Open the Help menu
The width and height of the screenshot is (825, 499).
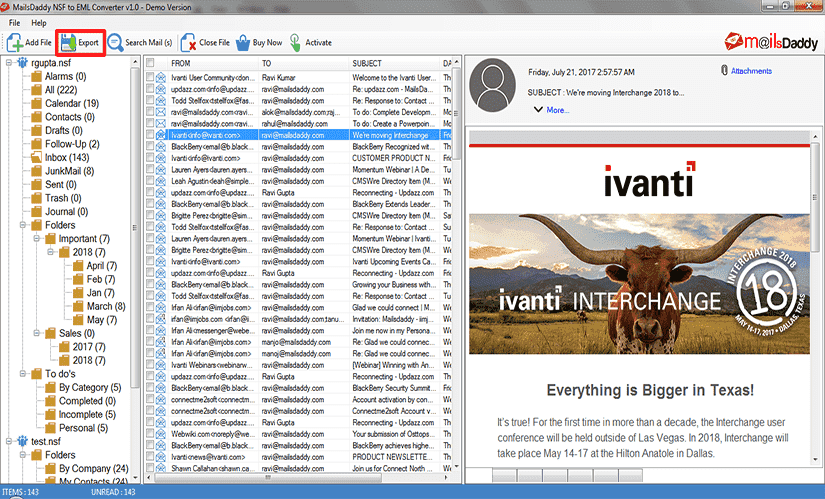point(38,23)
